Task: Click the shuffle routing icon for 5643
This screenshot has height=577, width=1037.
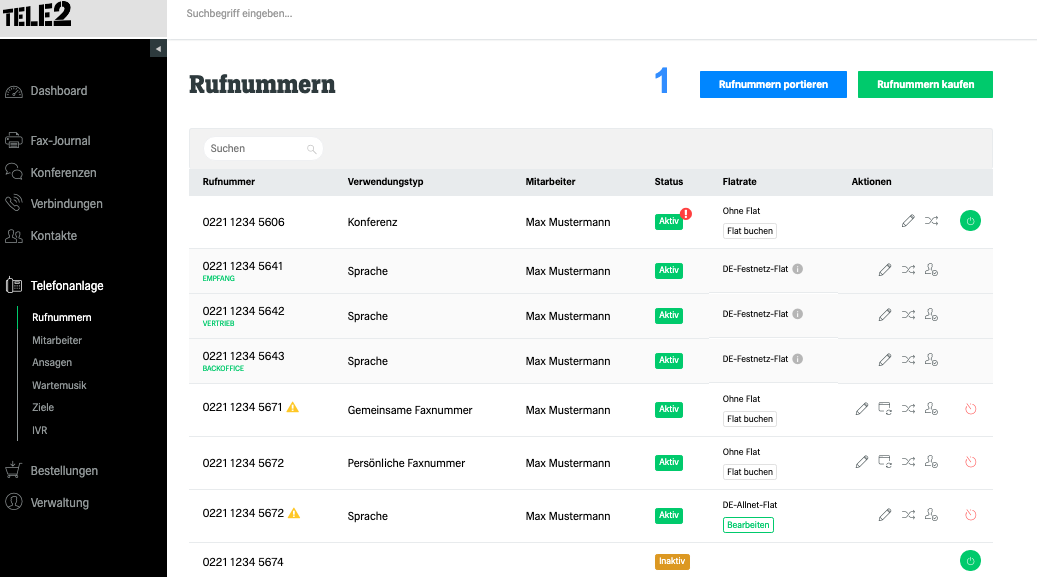Action: [x=908, y=360]
